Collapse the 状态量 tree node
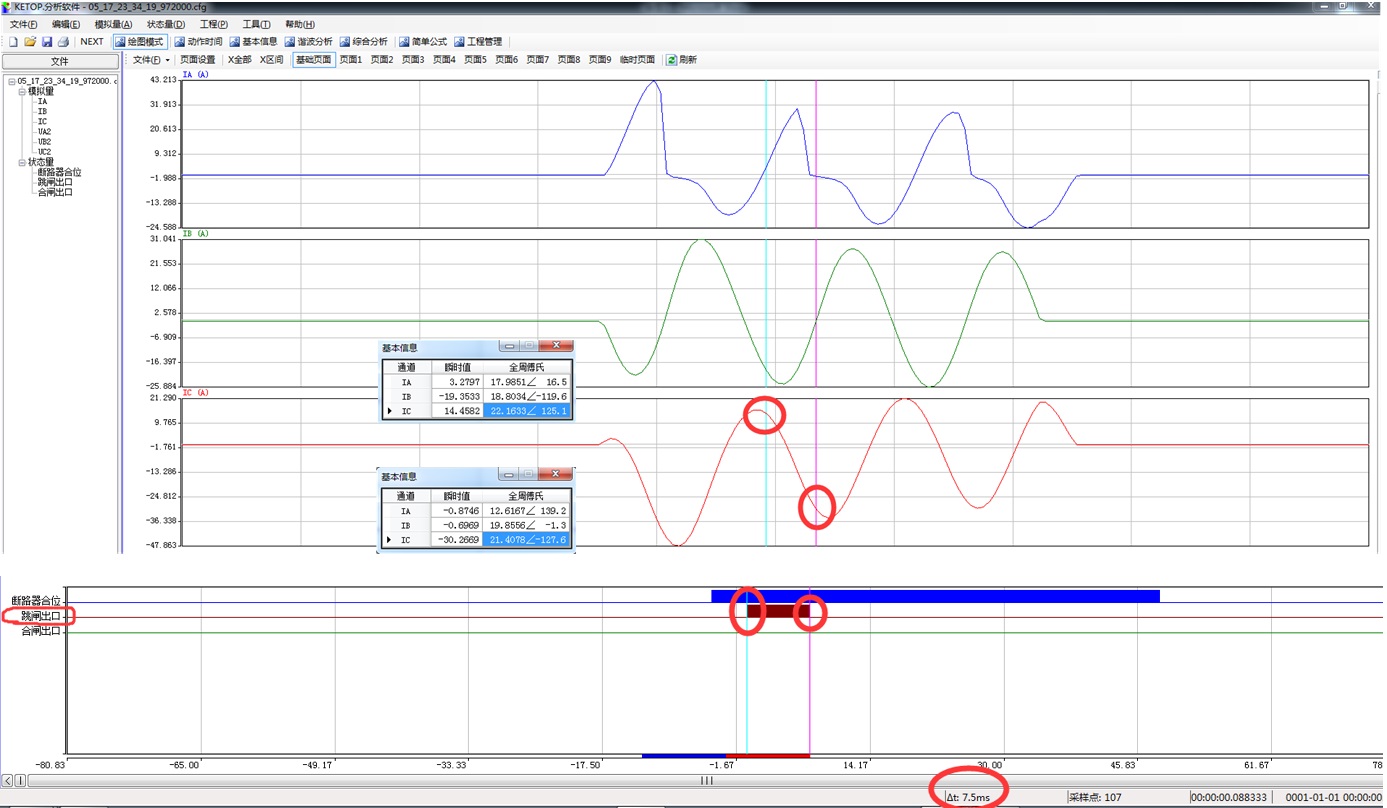The image size is (1387, 808). click(x=22, y=162)
